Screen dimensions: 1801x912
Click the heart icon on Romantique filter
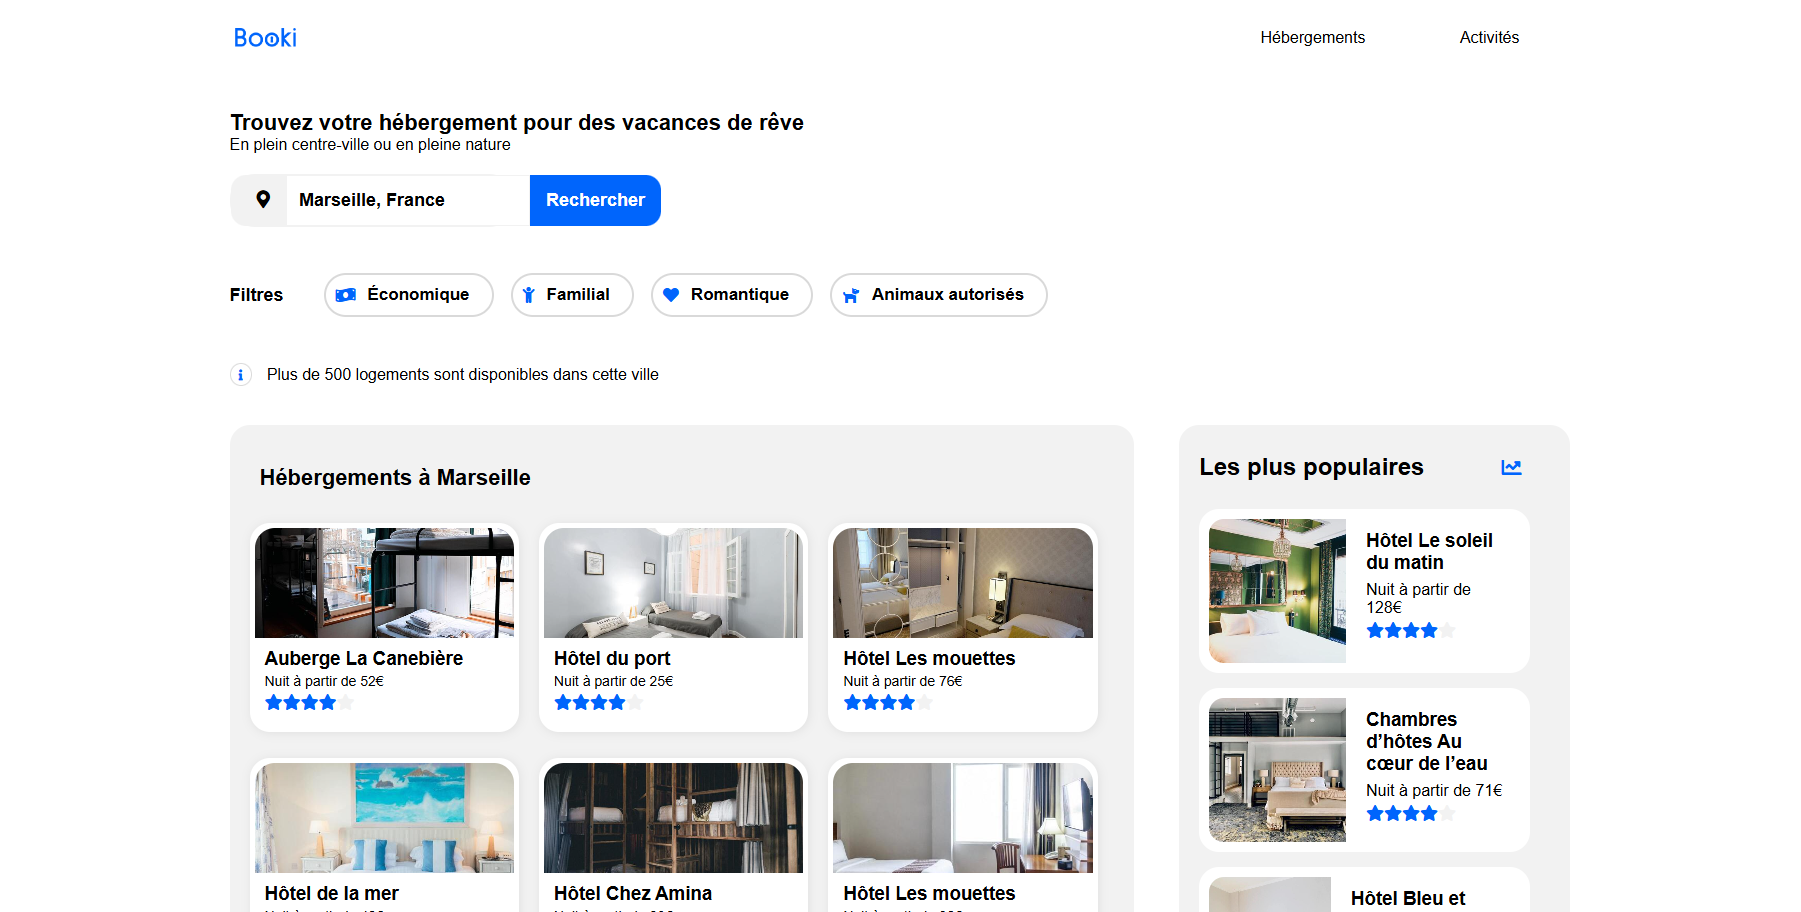(x=671, y=294)
